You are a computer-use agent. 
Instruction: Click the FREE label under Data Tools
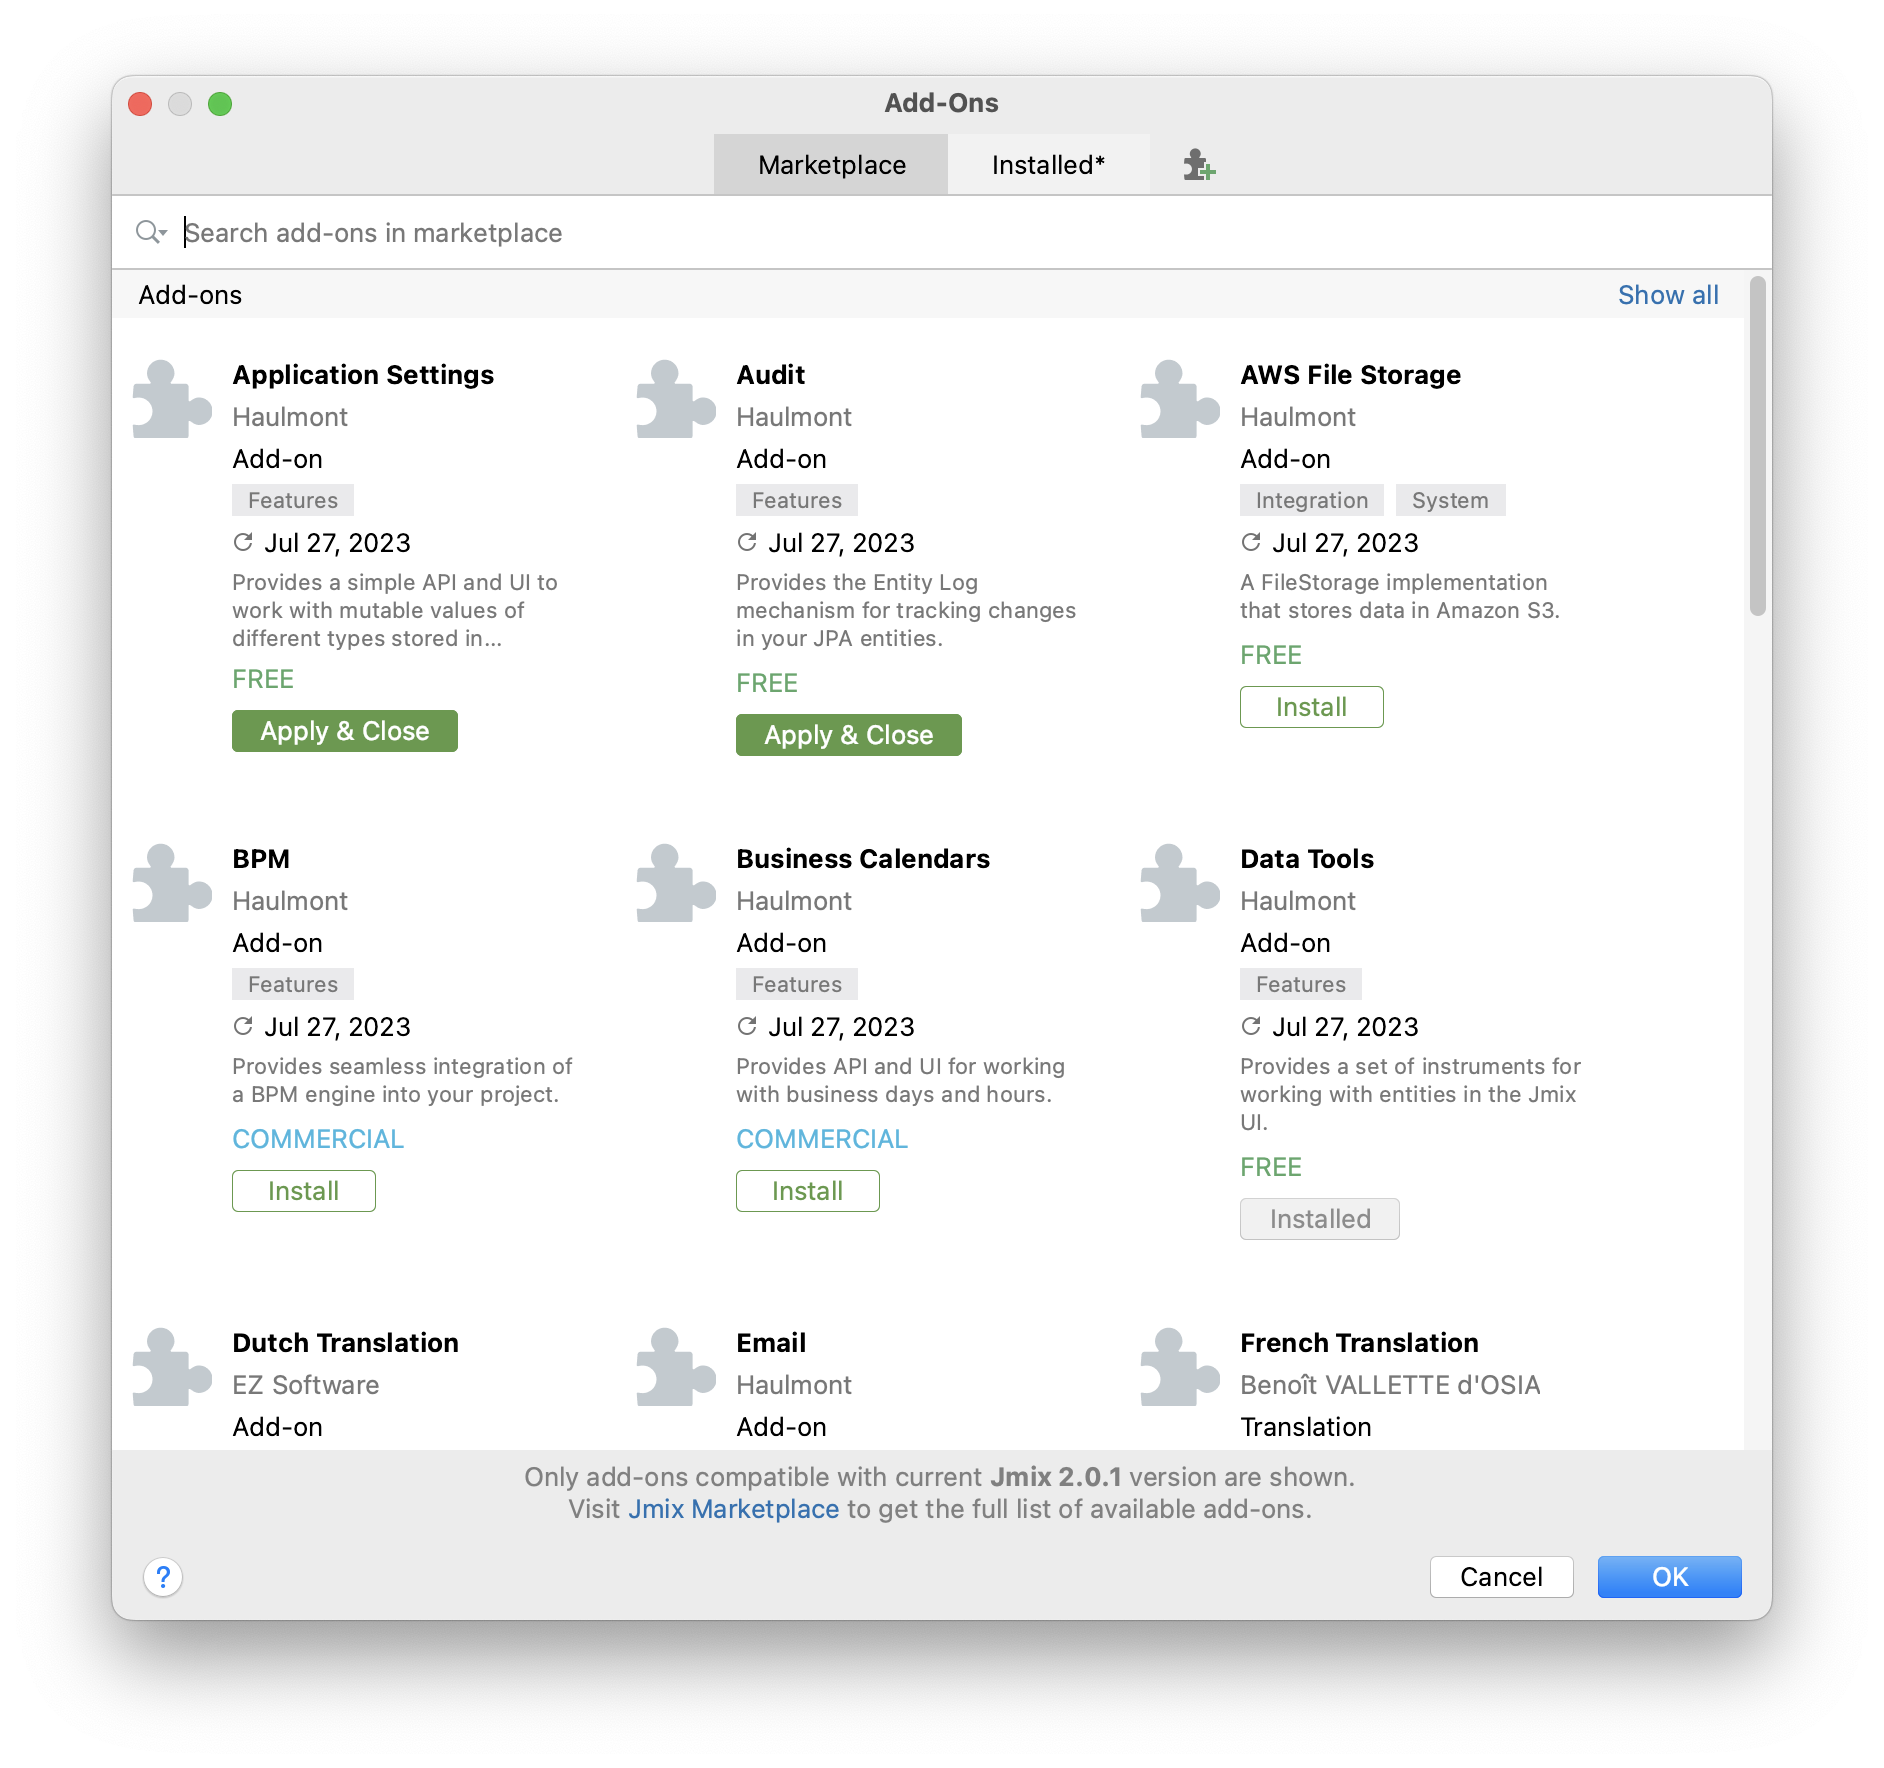point(1271,1167)
